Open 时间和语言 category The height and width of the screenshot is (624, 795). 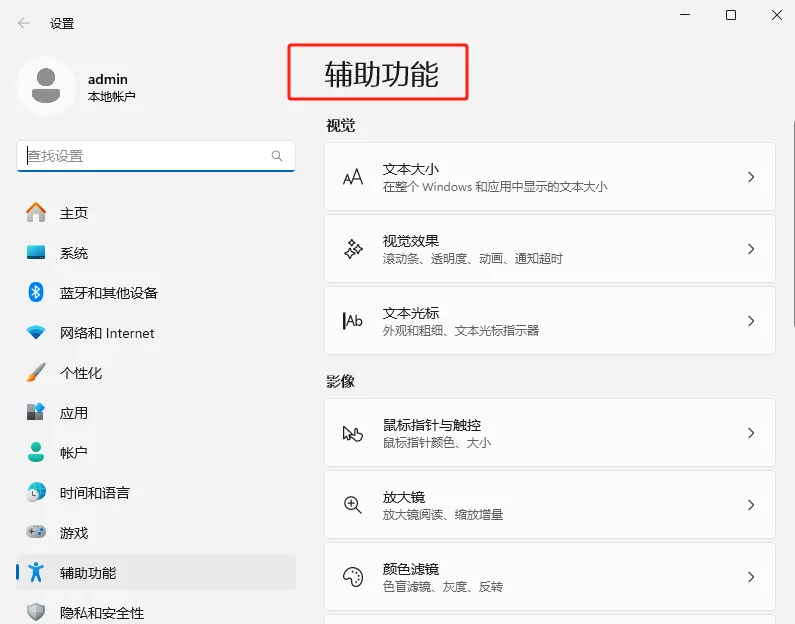coord(156,492)
